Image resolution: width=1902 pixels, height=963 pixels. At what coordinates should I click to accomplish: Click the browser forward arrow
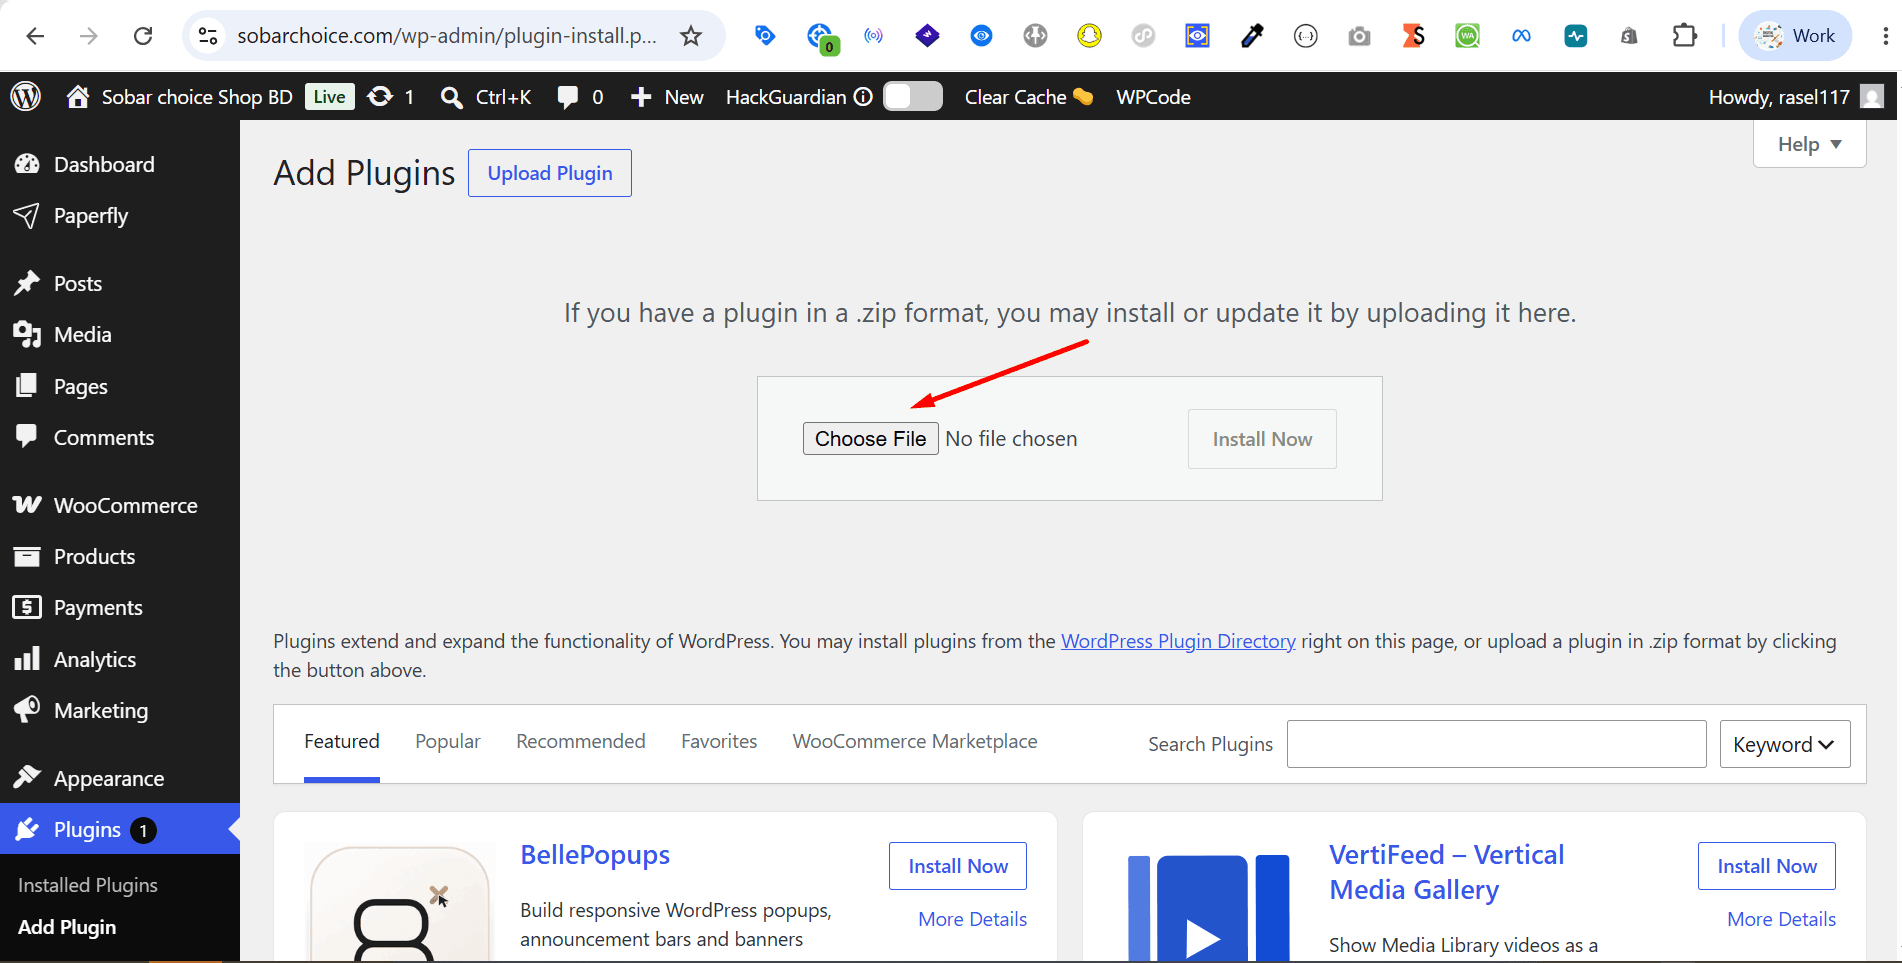pyautogui.click(x=89, y=36)
